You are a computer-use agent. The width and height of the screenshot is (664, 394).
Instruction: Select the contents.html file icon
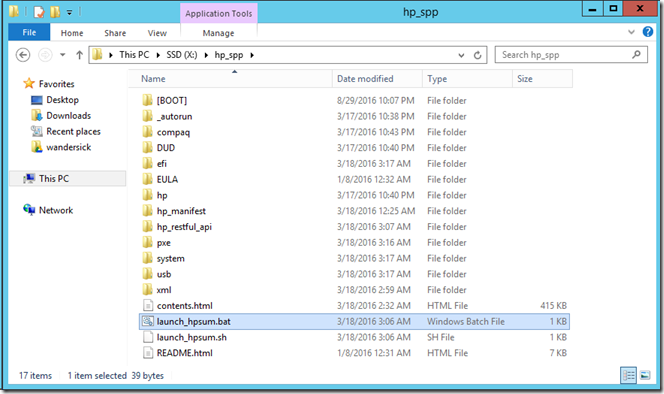pos(148,305)
